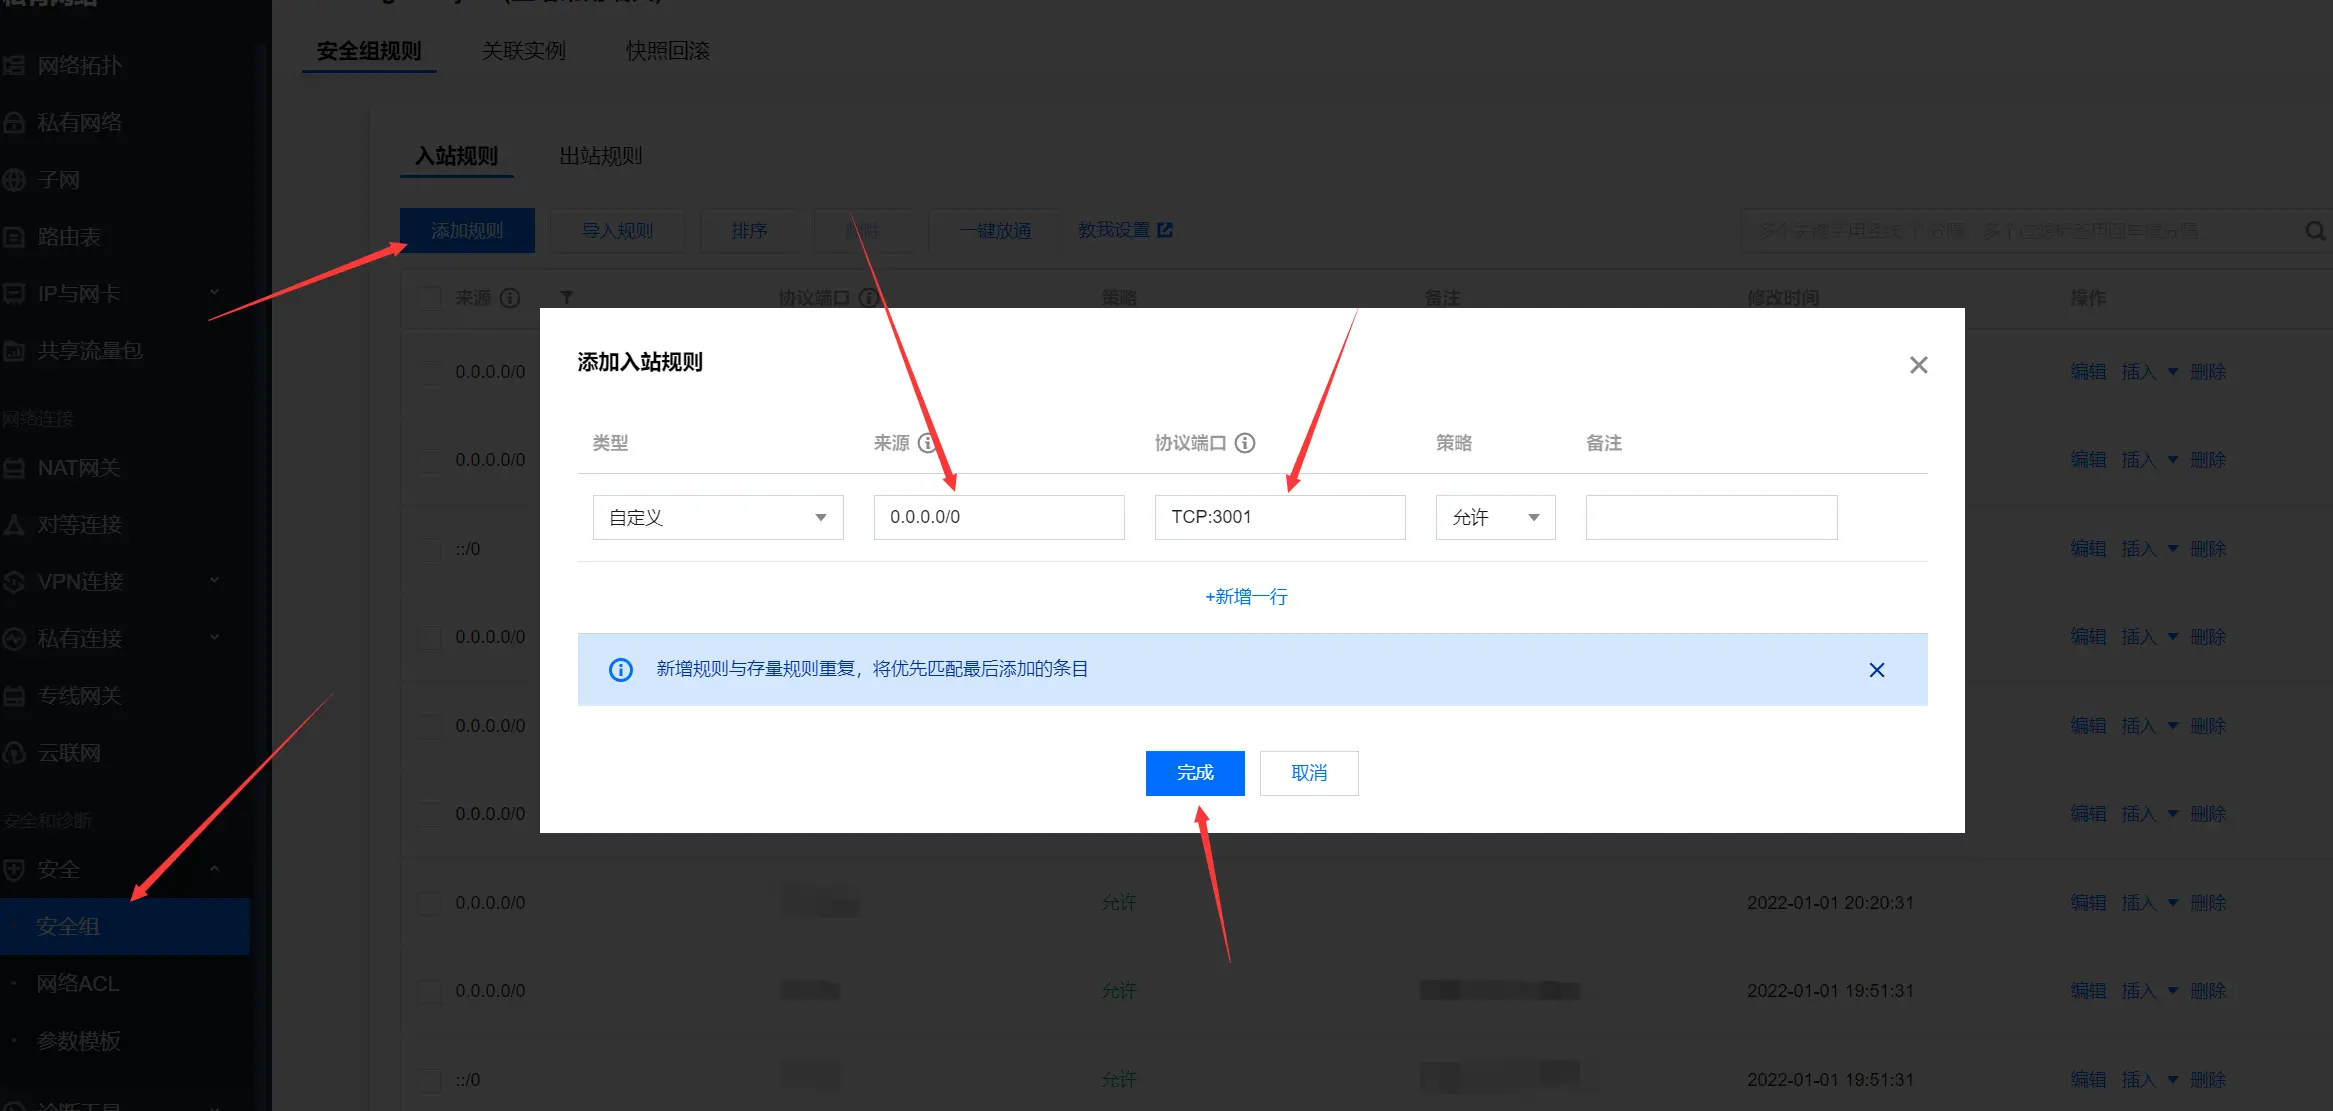Open the 允许 policy dropdown
Image resolution: width=2333 pixels, height=1111 pixels.
[1494, 517]
